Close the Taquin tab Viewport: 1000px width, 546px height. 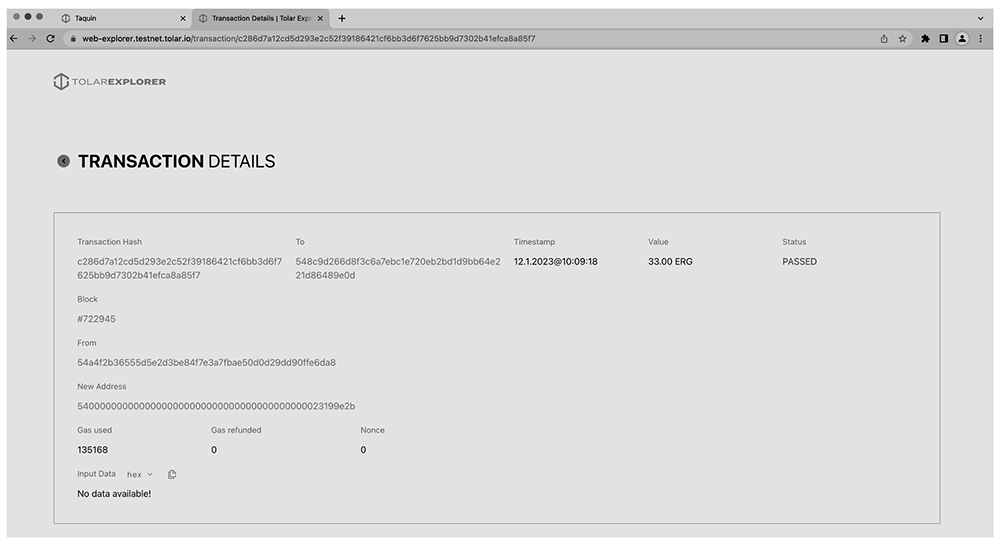coord(183,18)
